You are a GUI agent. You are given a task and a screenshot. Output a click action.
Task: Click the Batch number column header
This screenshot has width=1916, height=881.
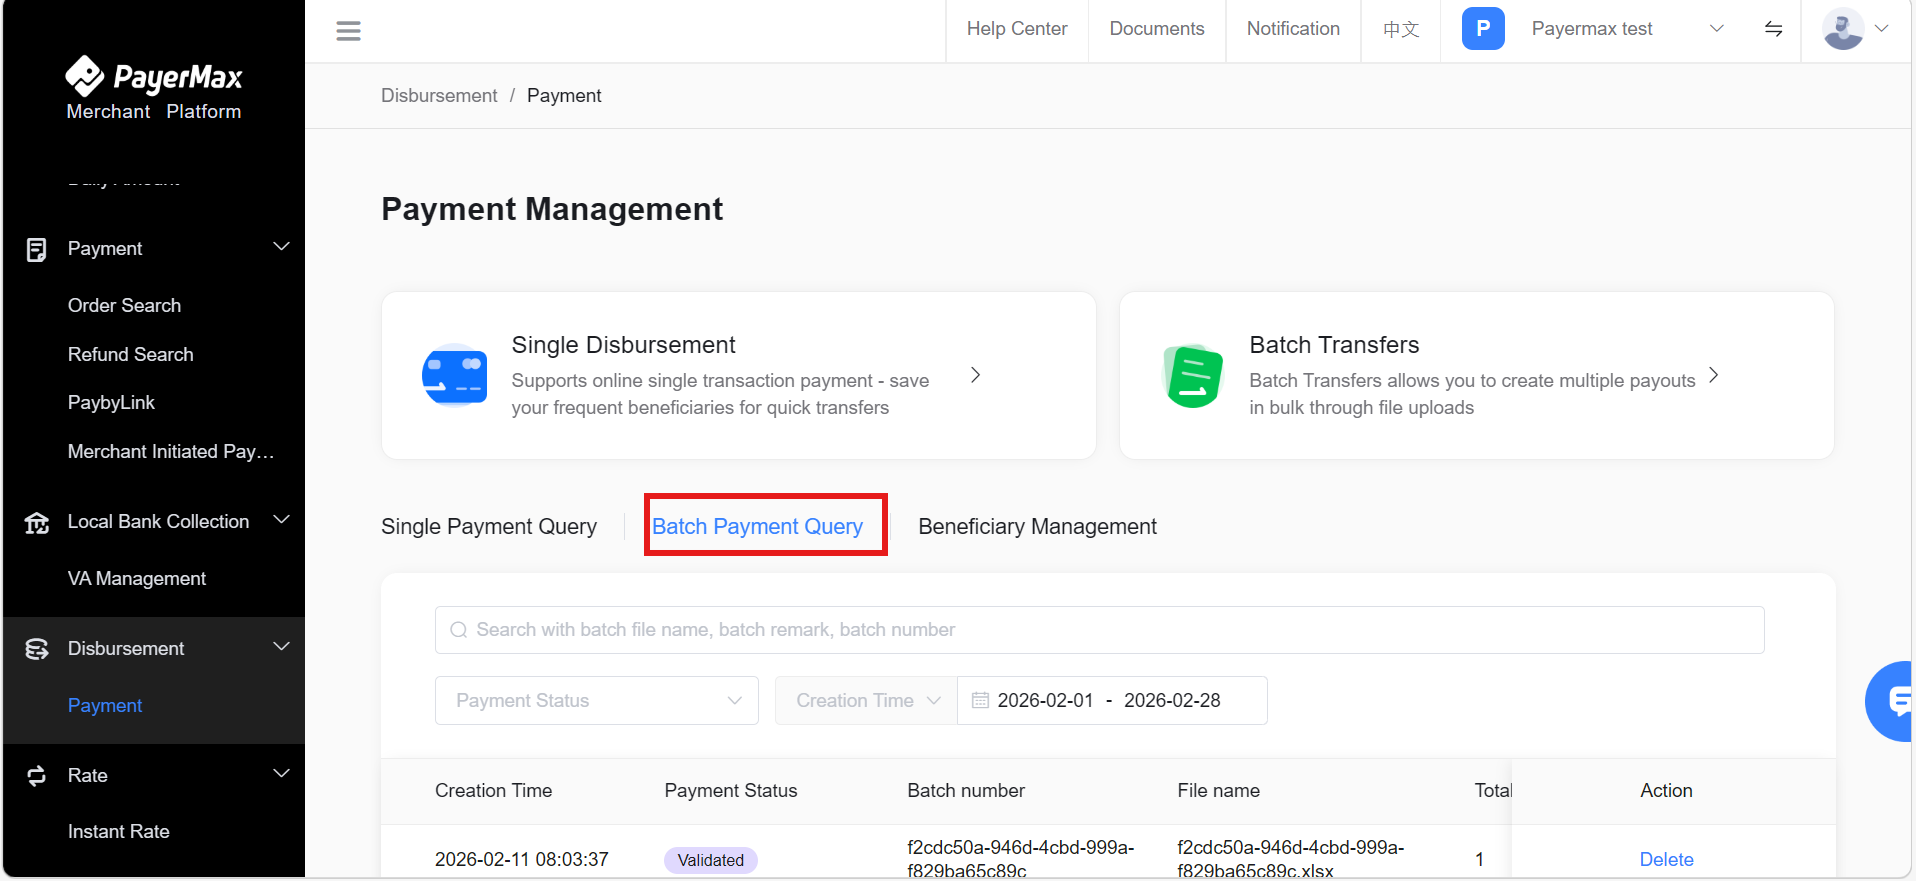(966, 791)
